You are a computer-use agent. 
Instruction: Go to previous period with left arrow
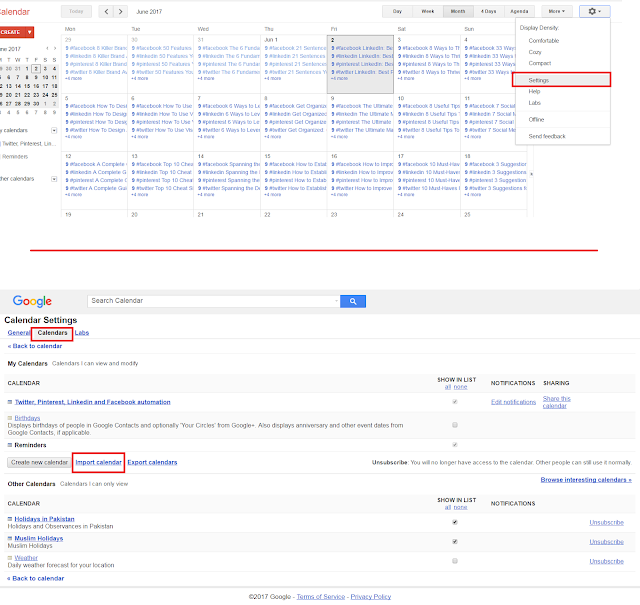[106, 11]
